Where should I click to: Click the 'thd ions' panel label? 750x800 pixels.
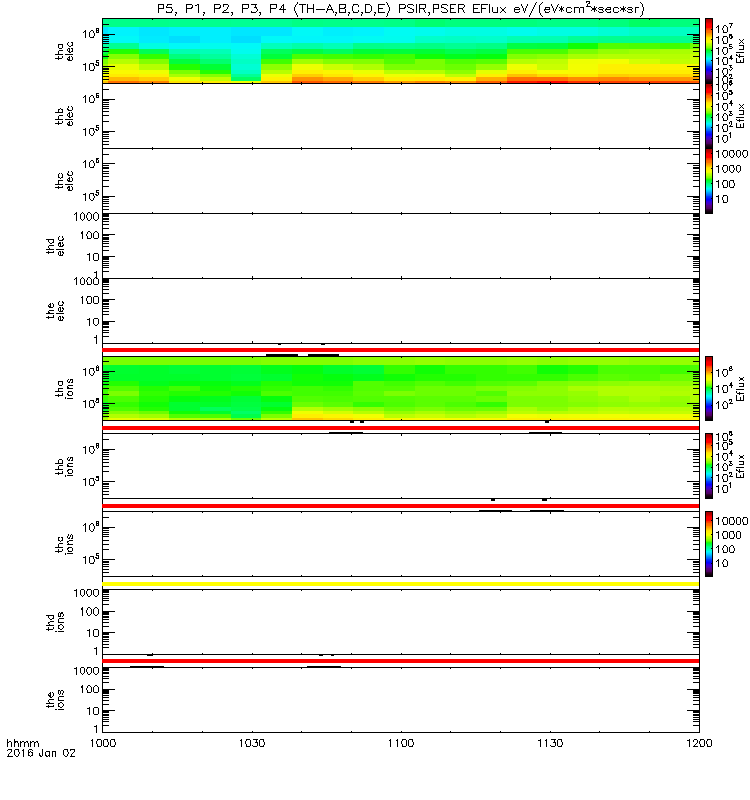point(56,622)
